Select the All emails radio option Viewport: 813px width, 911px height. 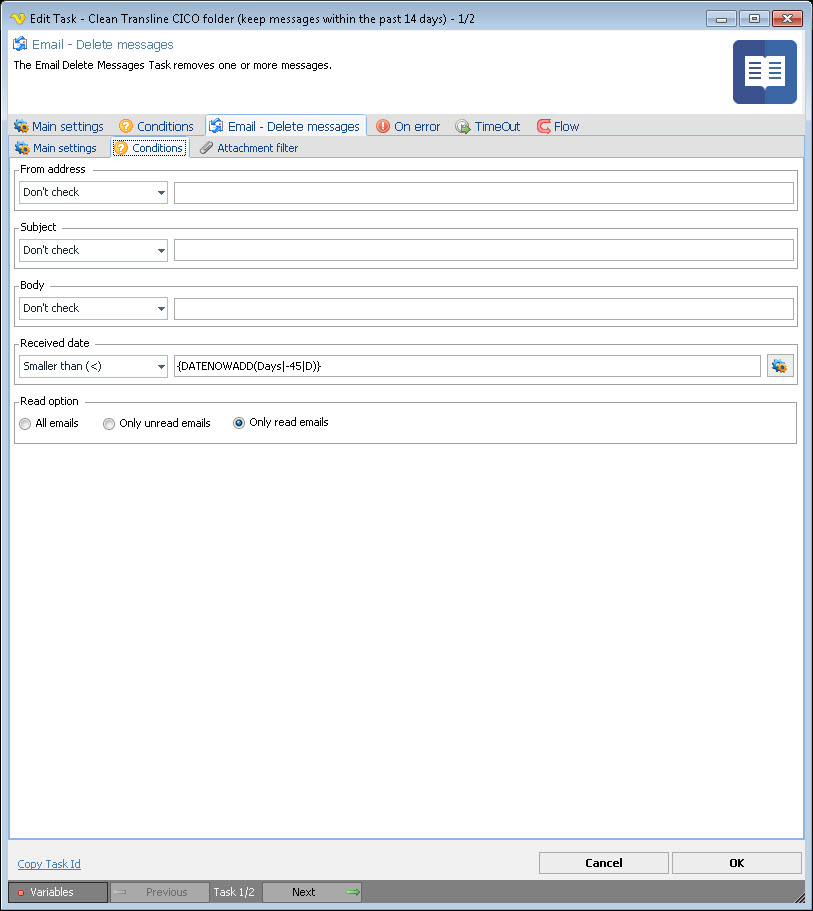(x=26, y=424)
